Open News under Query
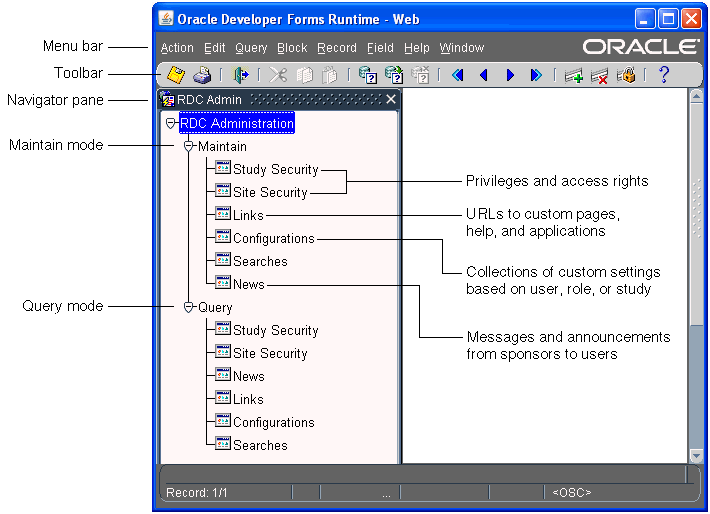Image resolution: width=710 pixels, height=514 pixels. [x=249, y=376]
